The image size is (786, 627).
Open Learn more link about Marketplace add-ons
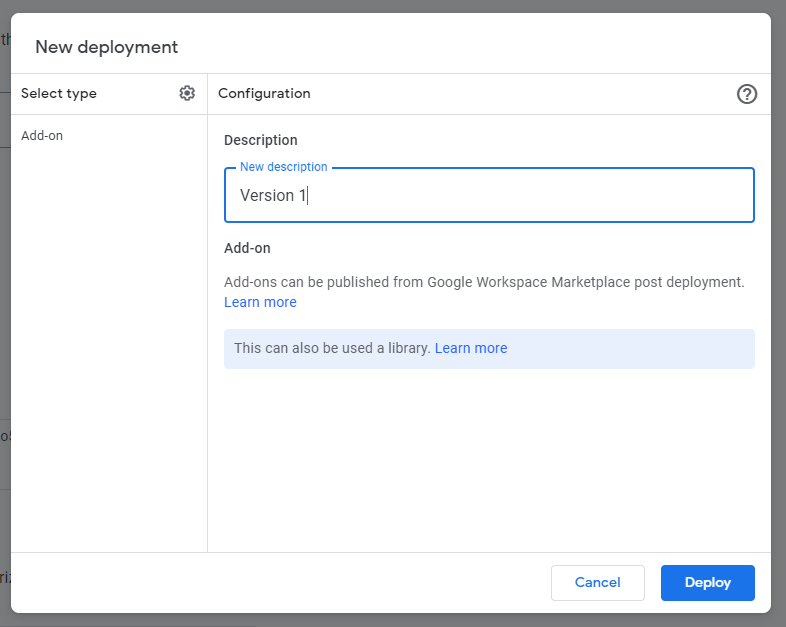tap(260, 302)
